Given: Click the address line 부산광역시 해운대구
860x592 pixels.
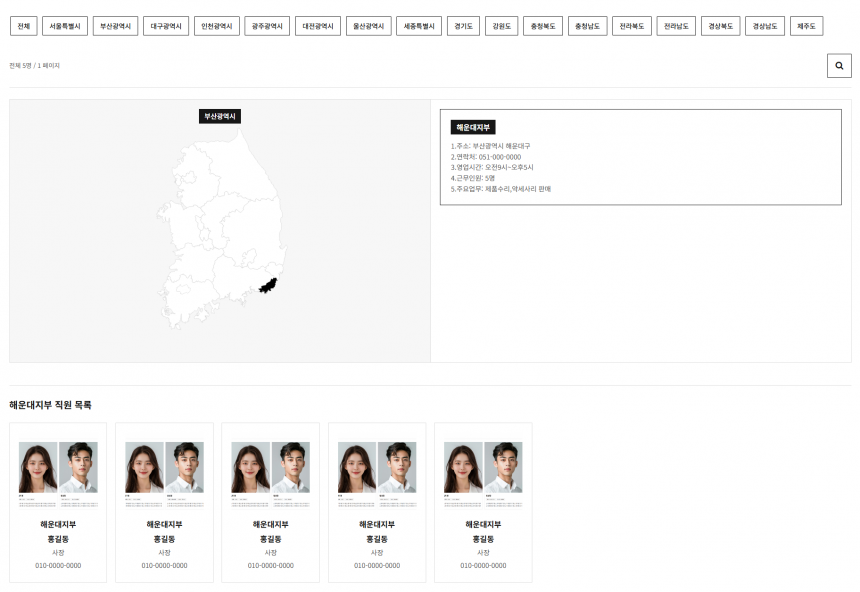Looking at the screenshot, I should pyautogui.click(x=490, y=146).
